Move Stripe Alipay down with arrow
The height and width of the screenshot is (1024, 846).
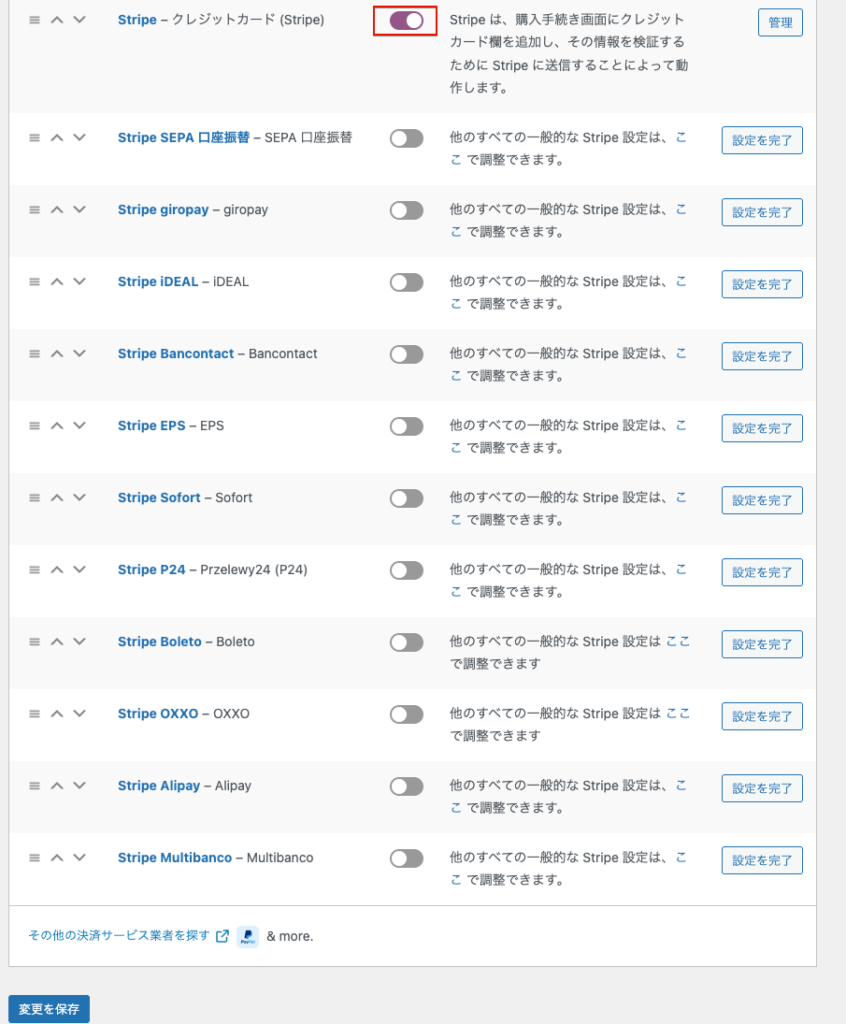(x=79, y=786)
